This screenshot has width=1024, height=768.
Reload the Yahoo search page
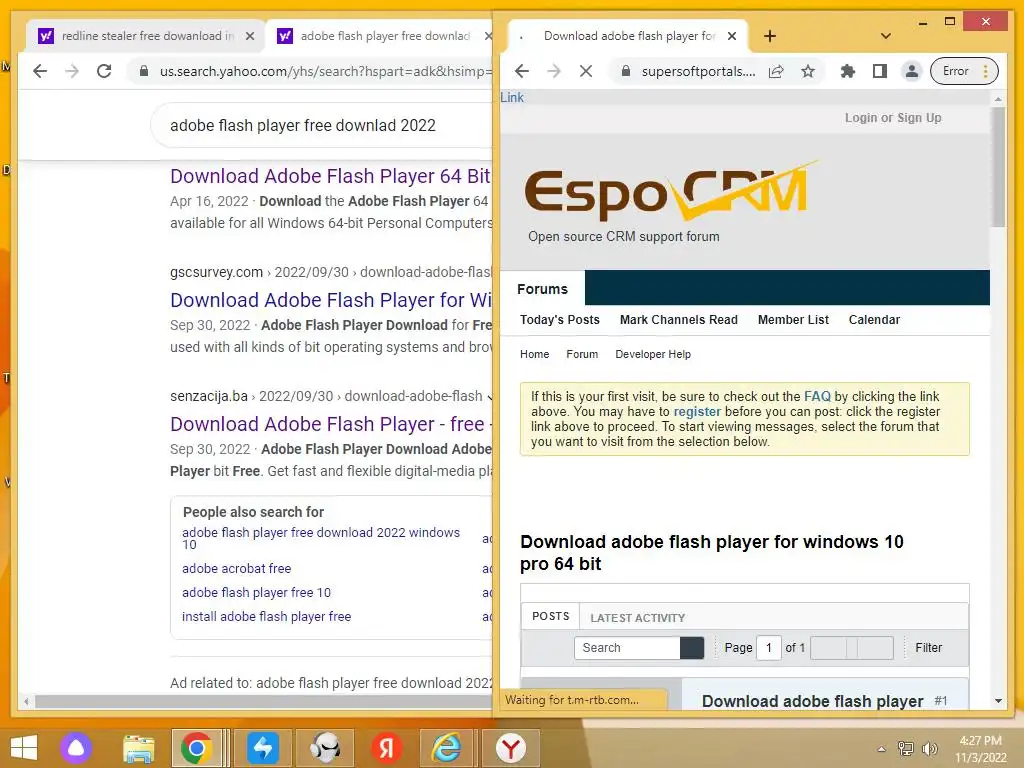pos(104,71)
